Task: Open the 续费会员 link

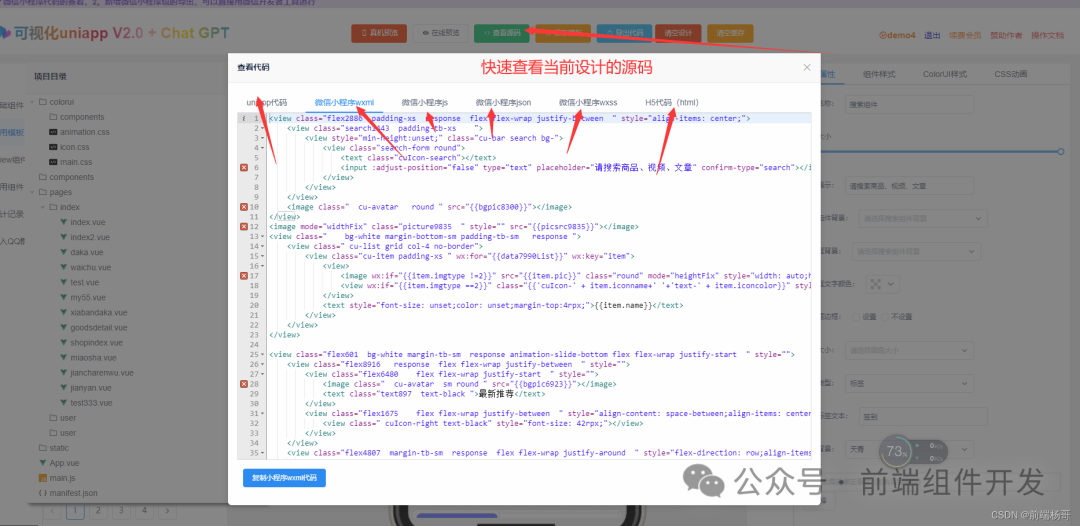Action: [964, 35]
